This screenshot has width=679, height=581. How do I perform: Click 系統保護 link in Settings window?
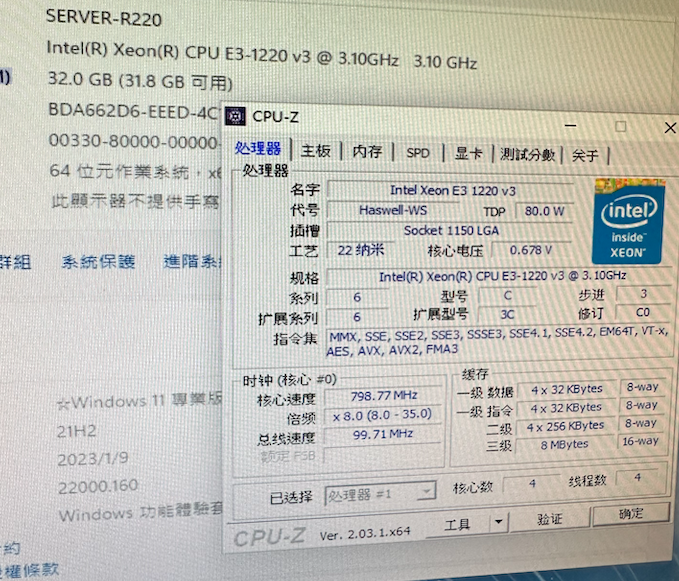[x=98, y=261]
